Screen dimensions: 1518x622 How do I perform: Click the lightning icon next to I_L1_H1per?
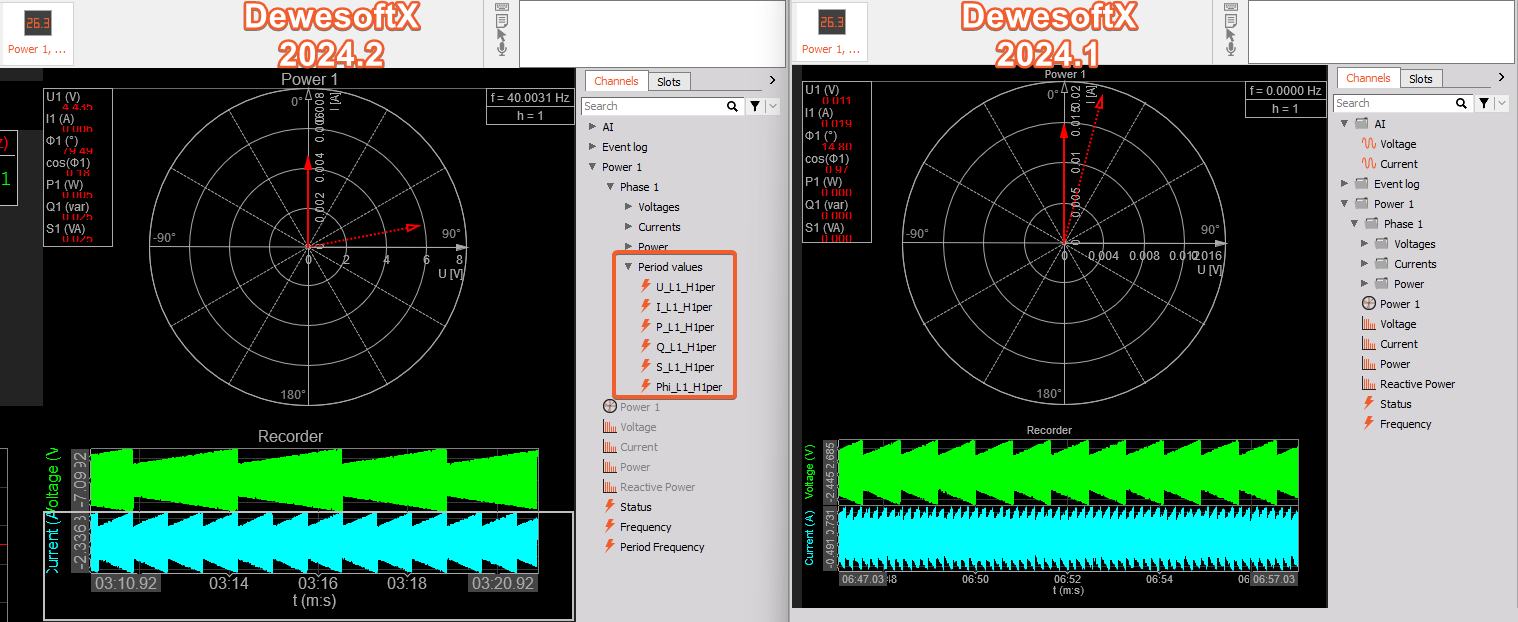point(646,306)
